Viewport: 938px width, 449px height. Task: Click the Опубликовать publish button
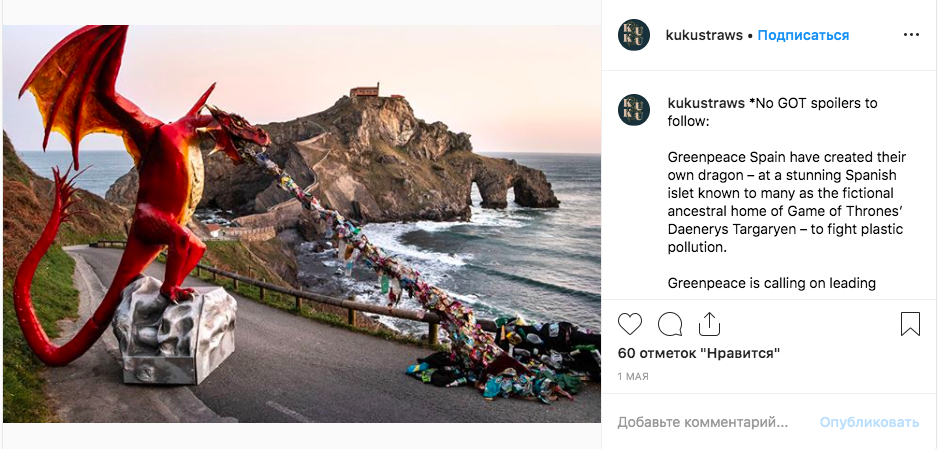pyautogui.click(x=869, y=423)
